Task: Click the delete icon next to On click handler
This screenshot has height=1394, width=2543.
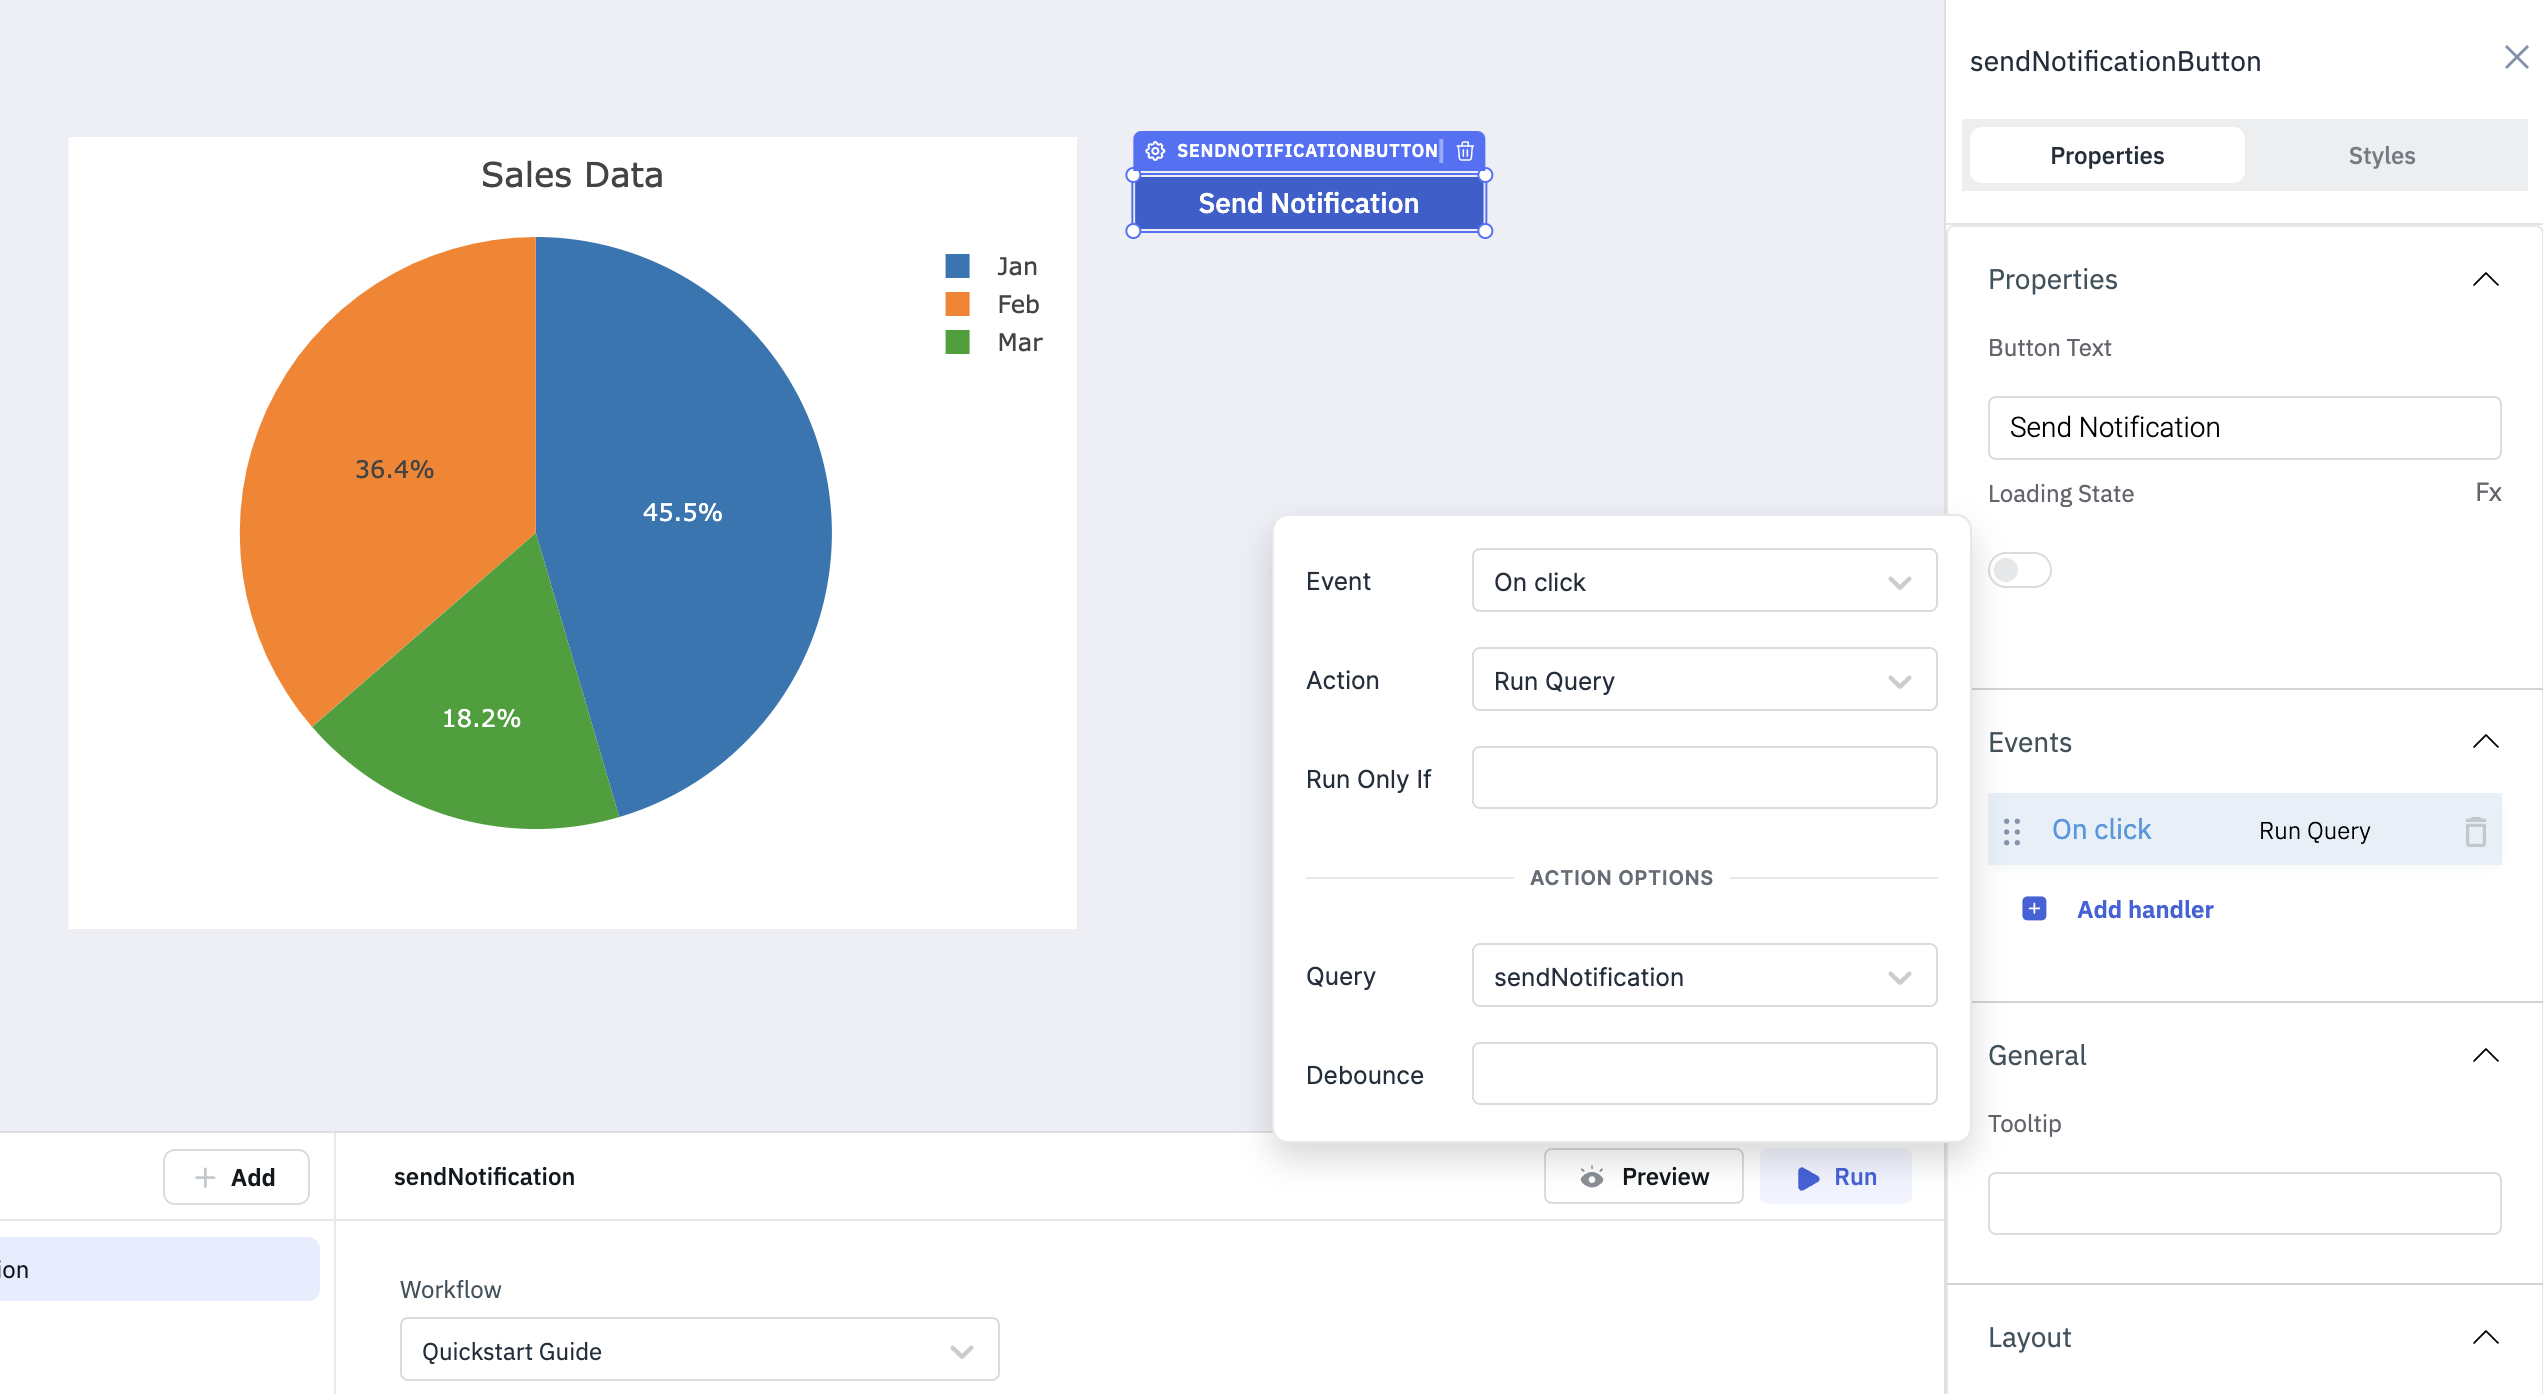Action: (x=2476, y=831)
